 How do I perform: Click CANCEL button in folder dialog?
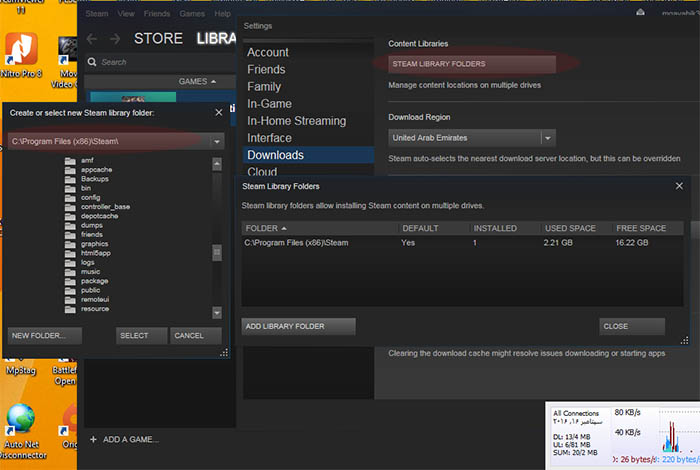pyautogui.click(x=196, y=336)
